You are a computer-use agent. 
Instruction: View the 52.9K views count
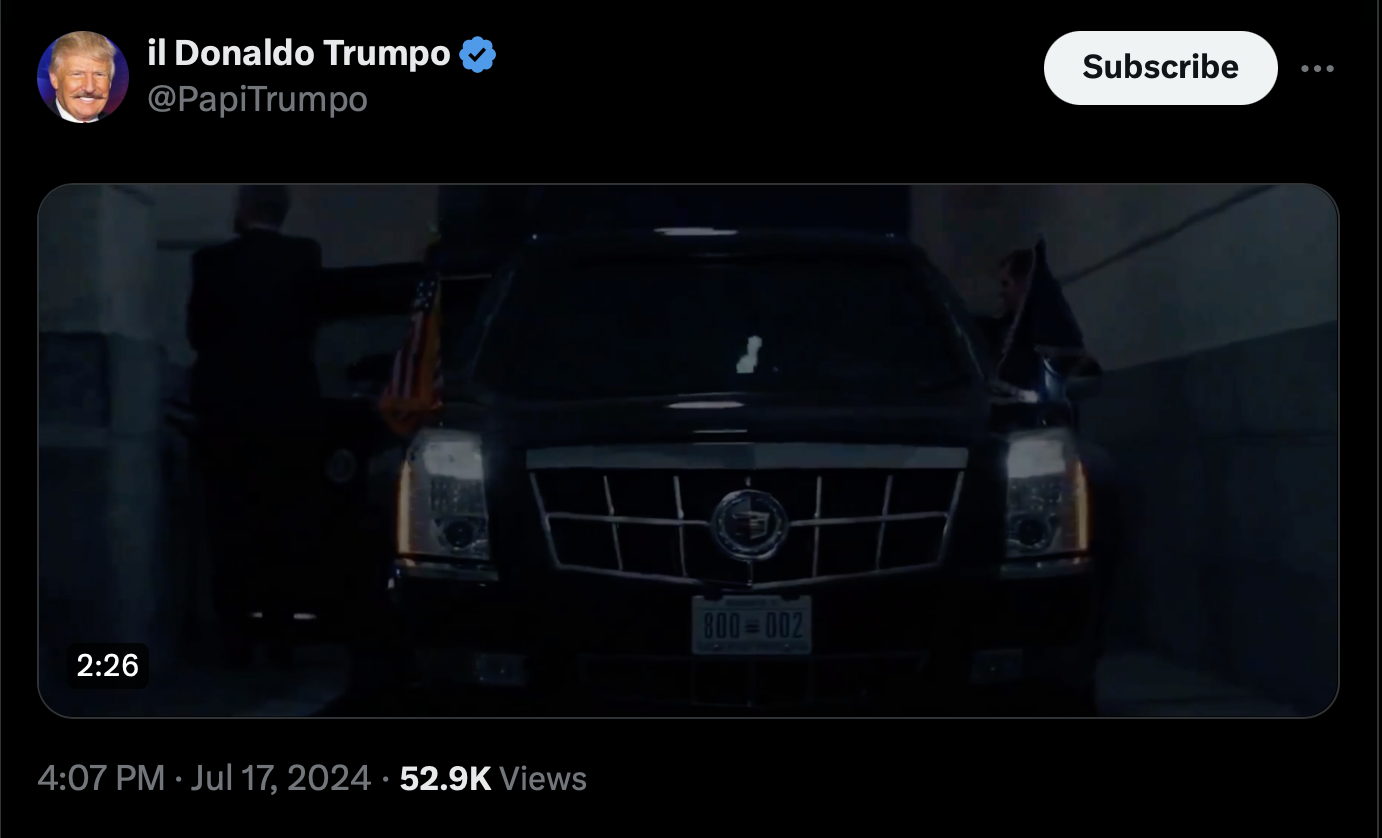(x=445, y=778)
